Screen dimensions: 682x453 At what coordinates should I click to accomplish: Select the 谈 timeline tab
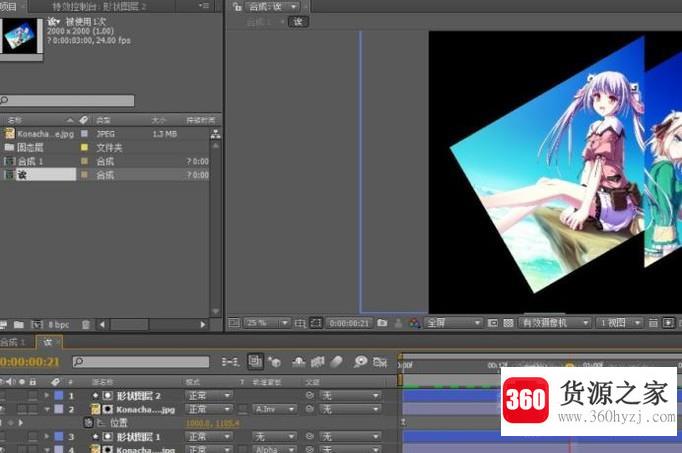[x=47, y=342]
